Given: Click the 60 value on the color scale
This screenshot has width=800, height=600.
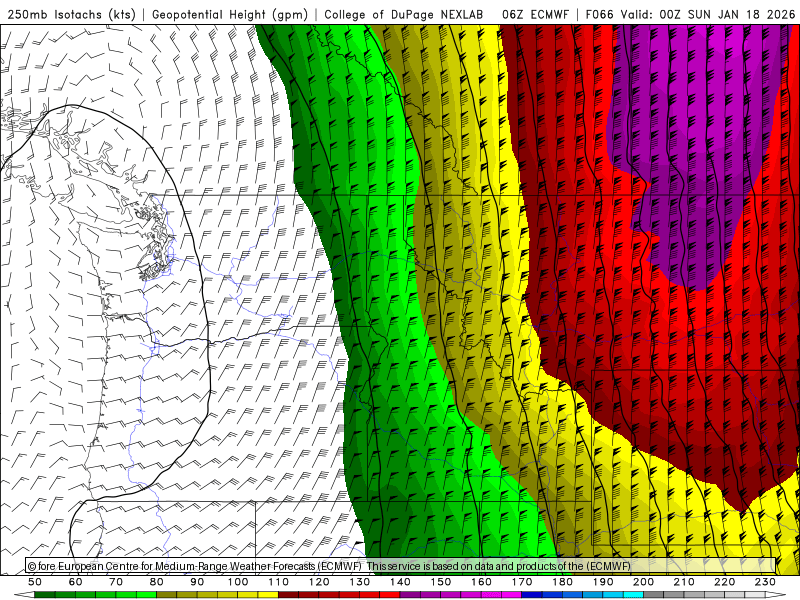Looking at the screenshot, I should (76, 582).
